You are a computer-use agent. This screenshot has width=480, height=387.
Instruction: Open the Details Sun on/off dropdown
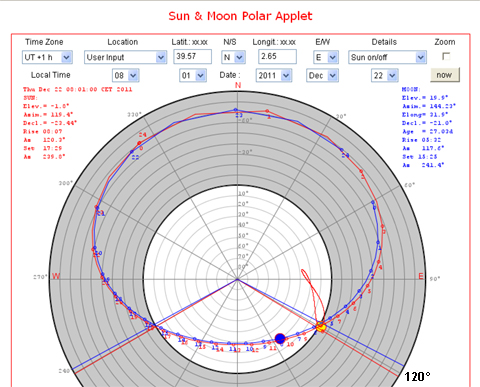(x=387, y=57)
